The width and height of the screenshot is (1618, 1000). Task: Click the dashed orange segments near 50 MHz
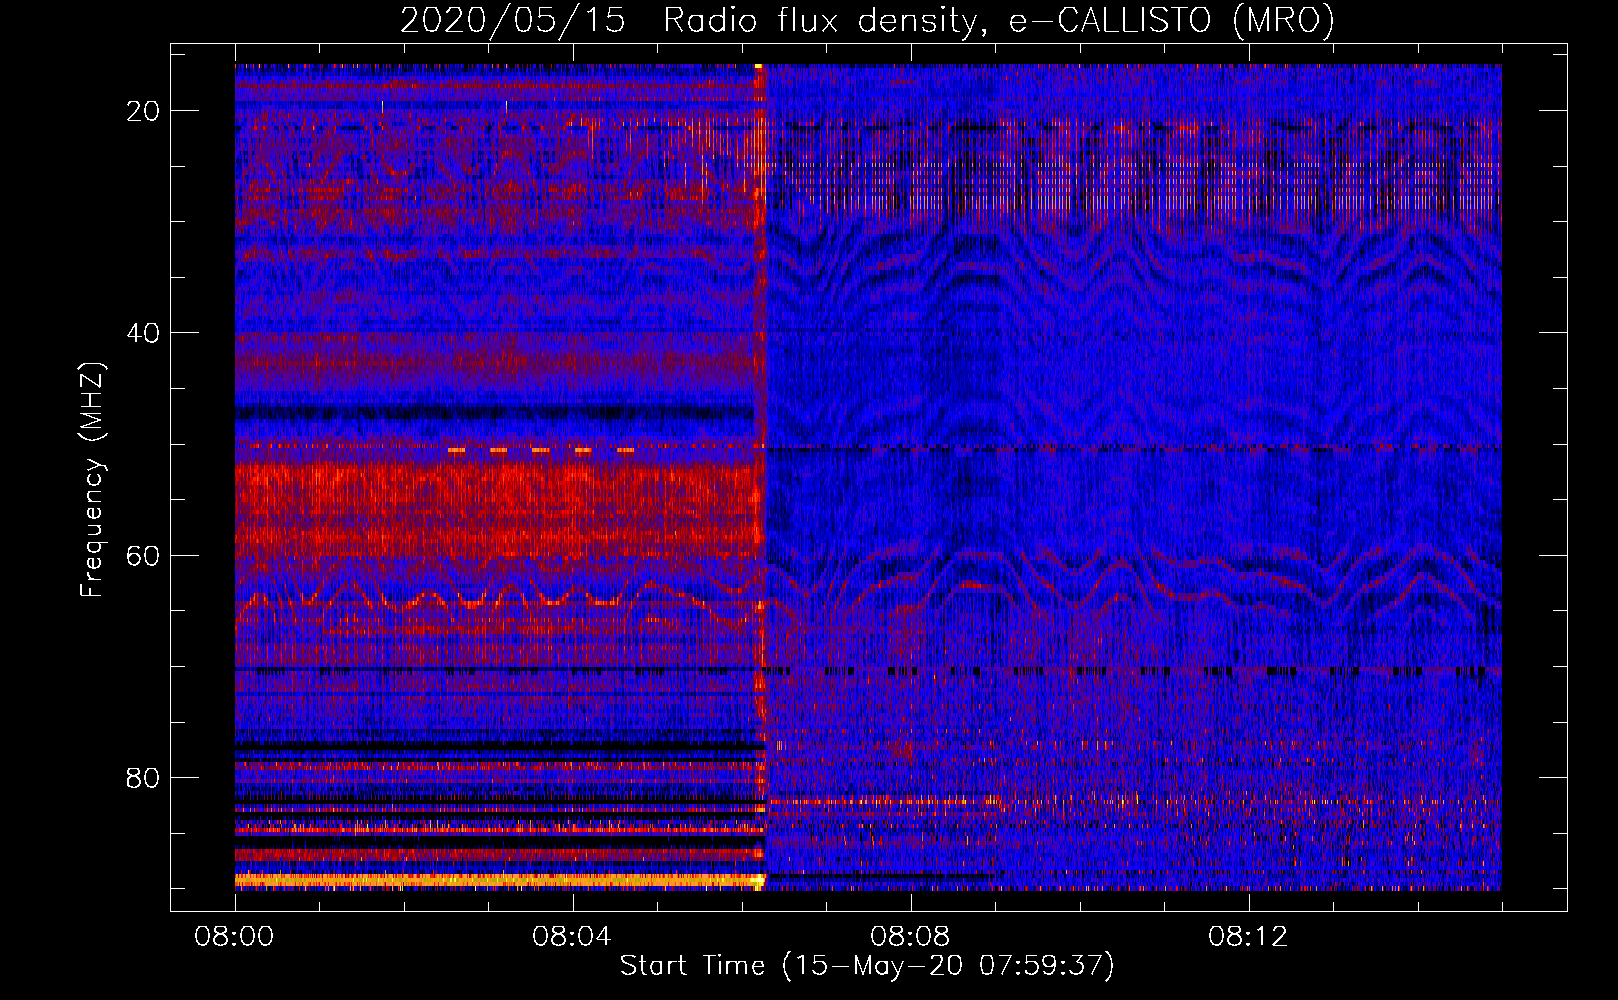click(x=541, y=450)
